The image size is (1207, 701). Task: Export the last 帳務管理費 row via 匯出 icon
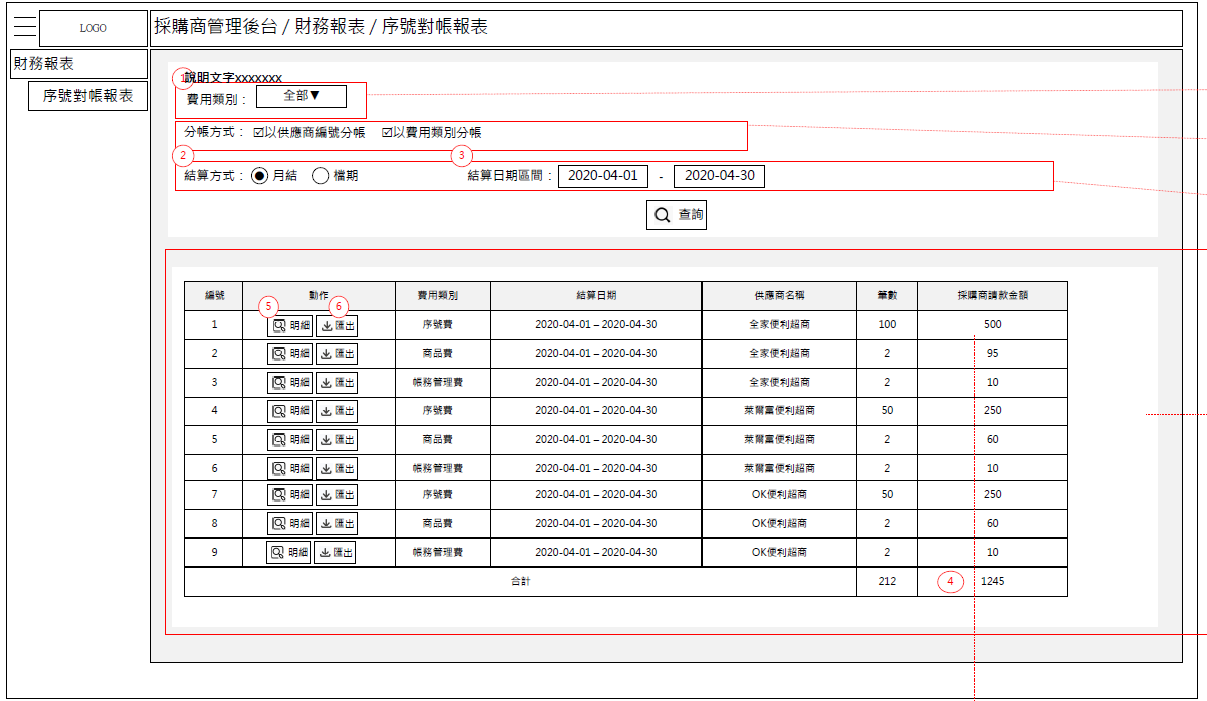[x=338, y=551]
